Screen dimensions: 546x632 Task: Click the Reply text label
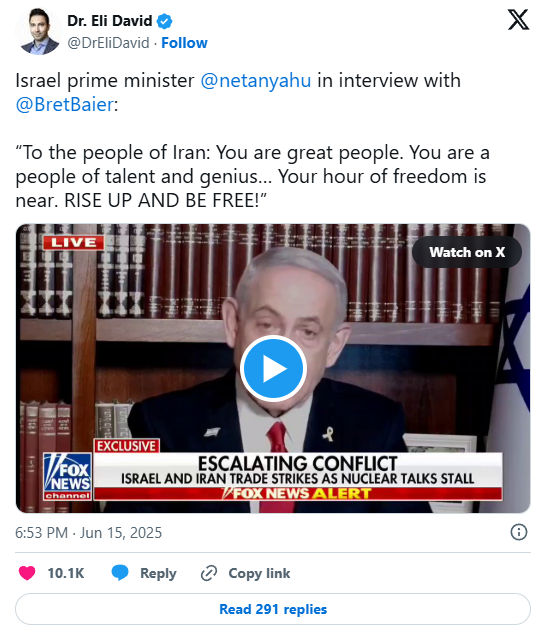158,573
